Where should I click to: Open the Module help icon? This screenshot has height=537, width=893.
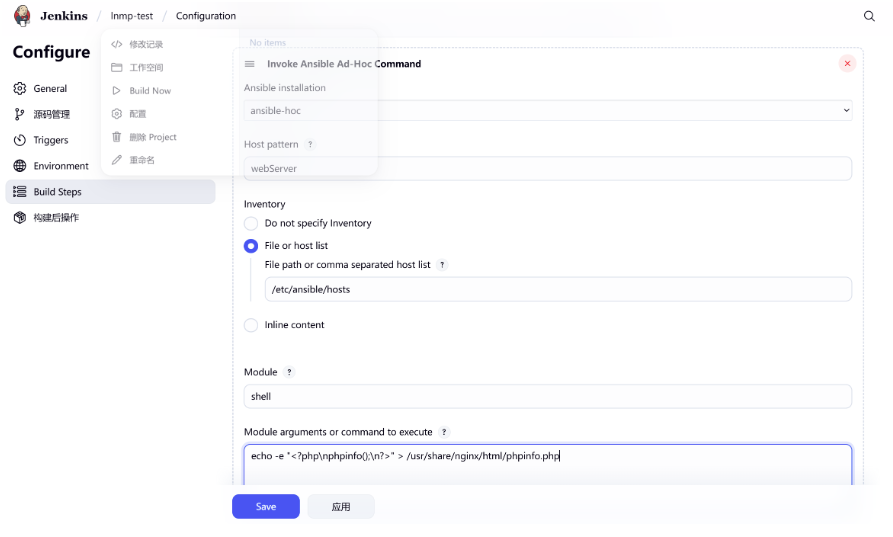tap(289, 372)
